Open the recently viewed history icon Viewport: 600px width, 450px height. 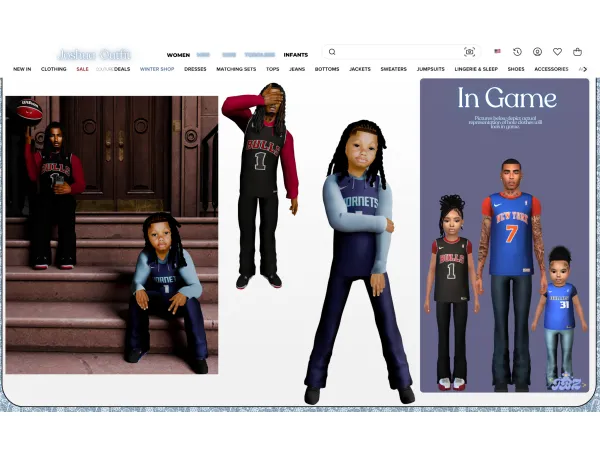(x=517, y=52)
